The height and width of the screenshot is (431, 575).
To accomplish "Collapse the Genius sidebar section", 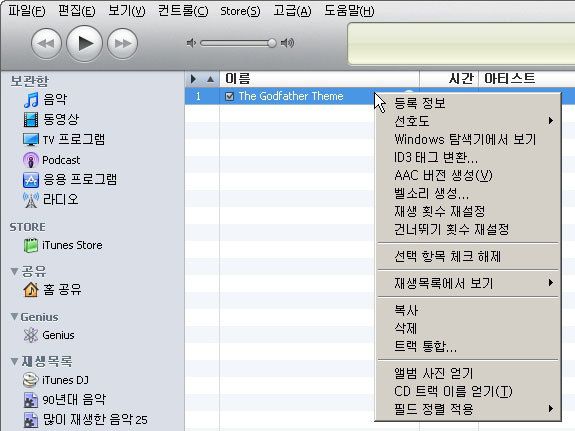I will (x=14, y=317).
